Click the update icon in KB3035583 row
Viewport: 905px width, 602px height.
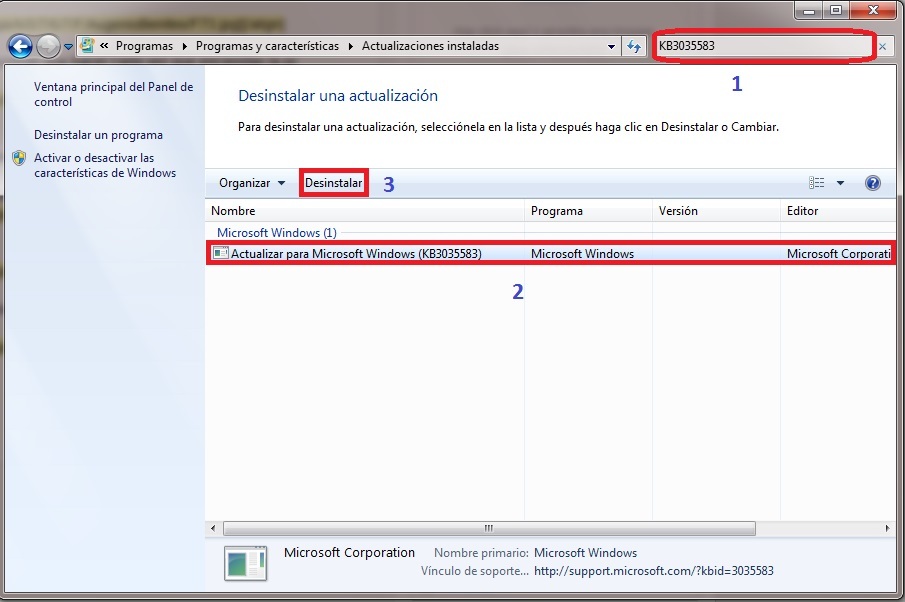(220, 253)
